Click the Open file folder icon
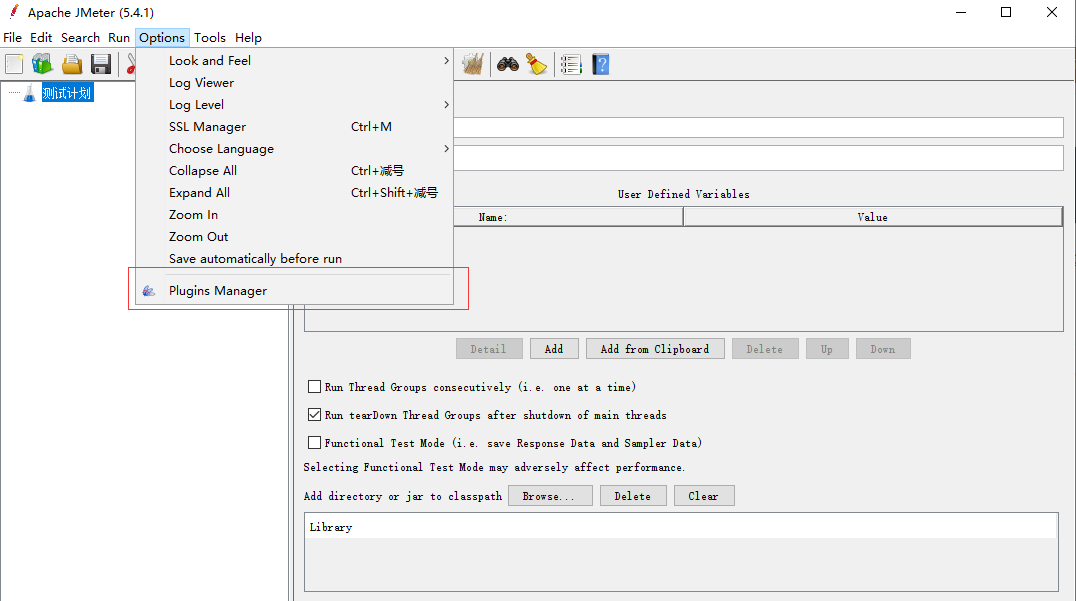 [71, 64]
